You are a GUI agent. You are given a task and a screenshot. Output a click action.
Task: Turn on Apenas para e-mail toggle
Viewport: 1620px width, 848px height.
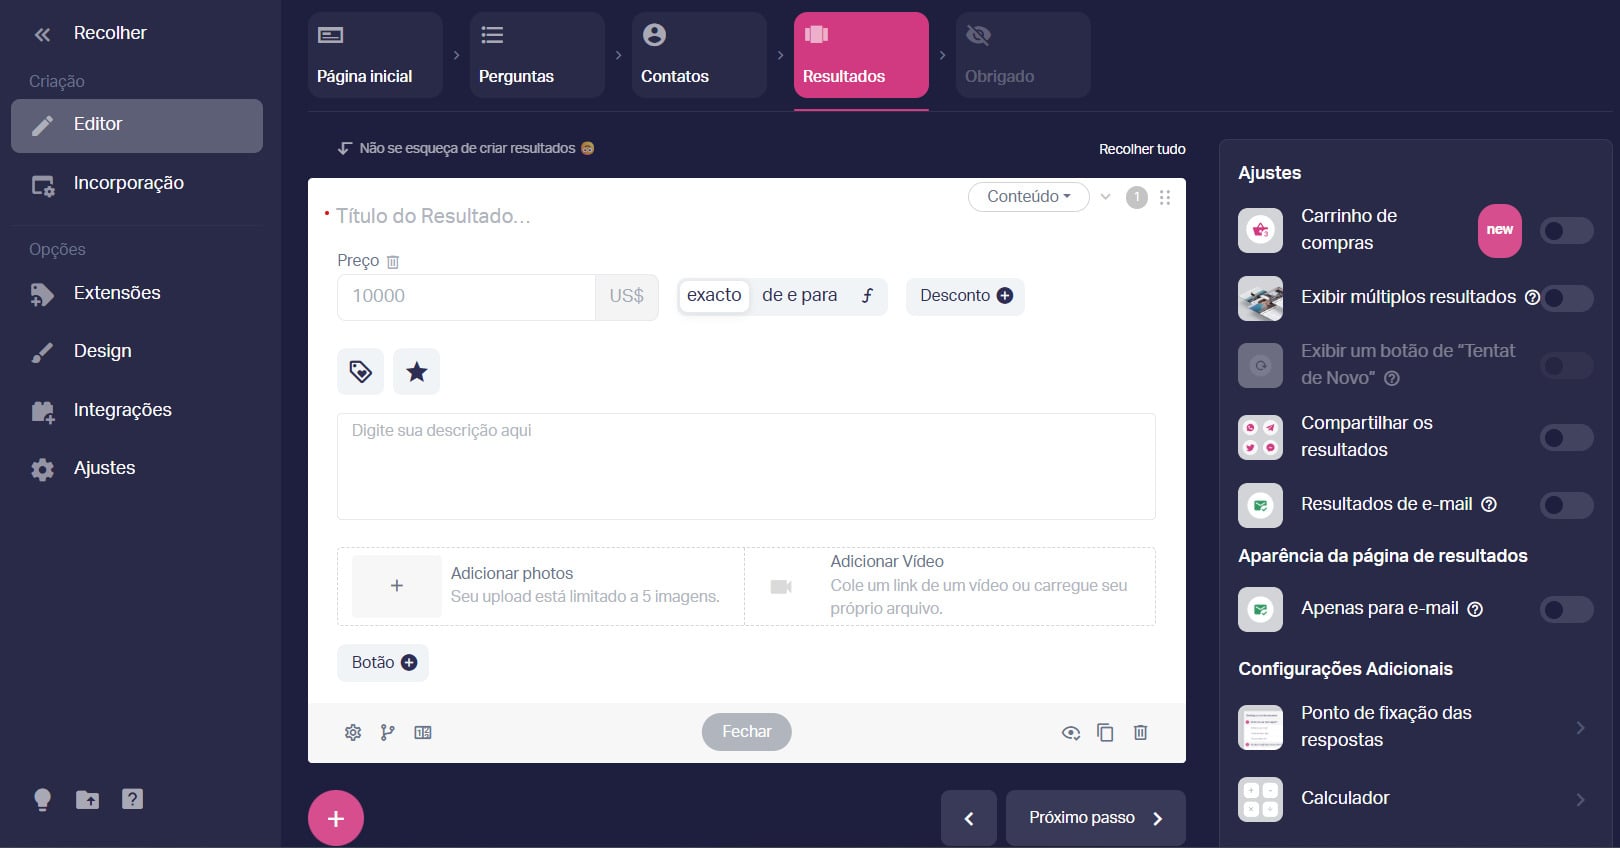point(1566,609)
